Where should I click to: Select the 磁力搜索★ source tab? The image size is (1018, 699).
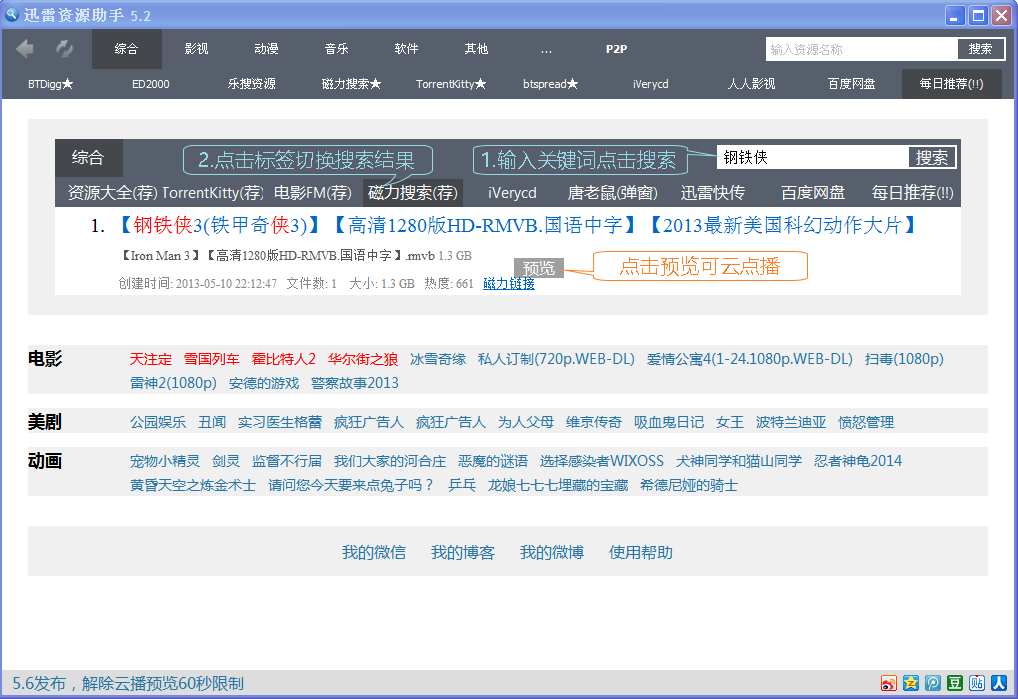point(351,84)
